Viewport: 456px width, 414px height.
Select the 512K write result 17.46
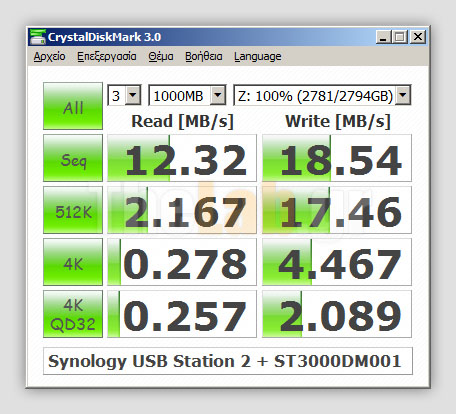click(337, 210)
